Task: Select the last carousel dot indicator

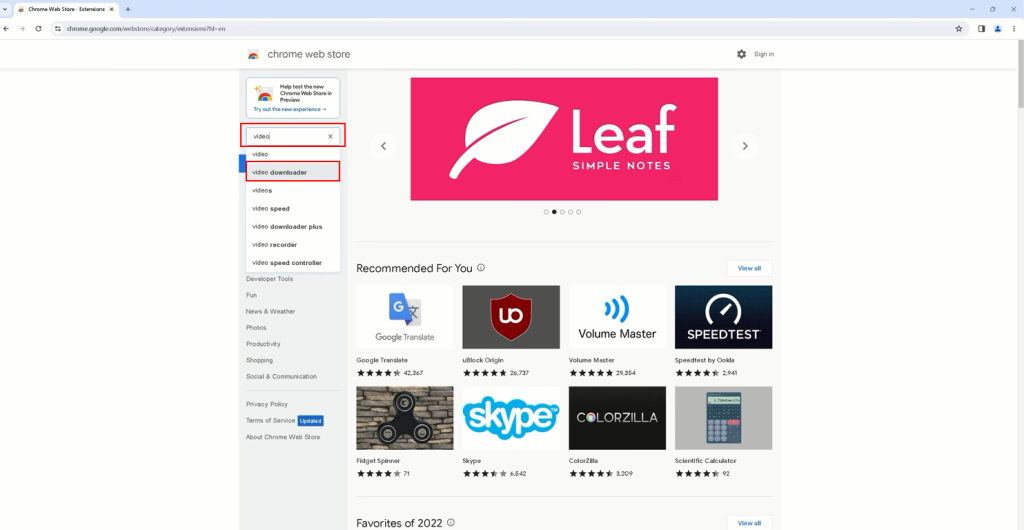Action: coord(578,212)
